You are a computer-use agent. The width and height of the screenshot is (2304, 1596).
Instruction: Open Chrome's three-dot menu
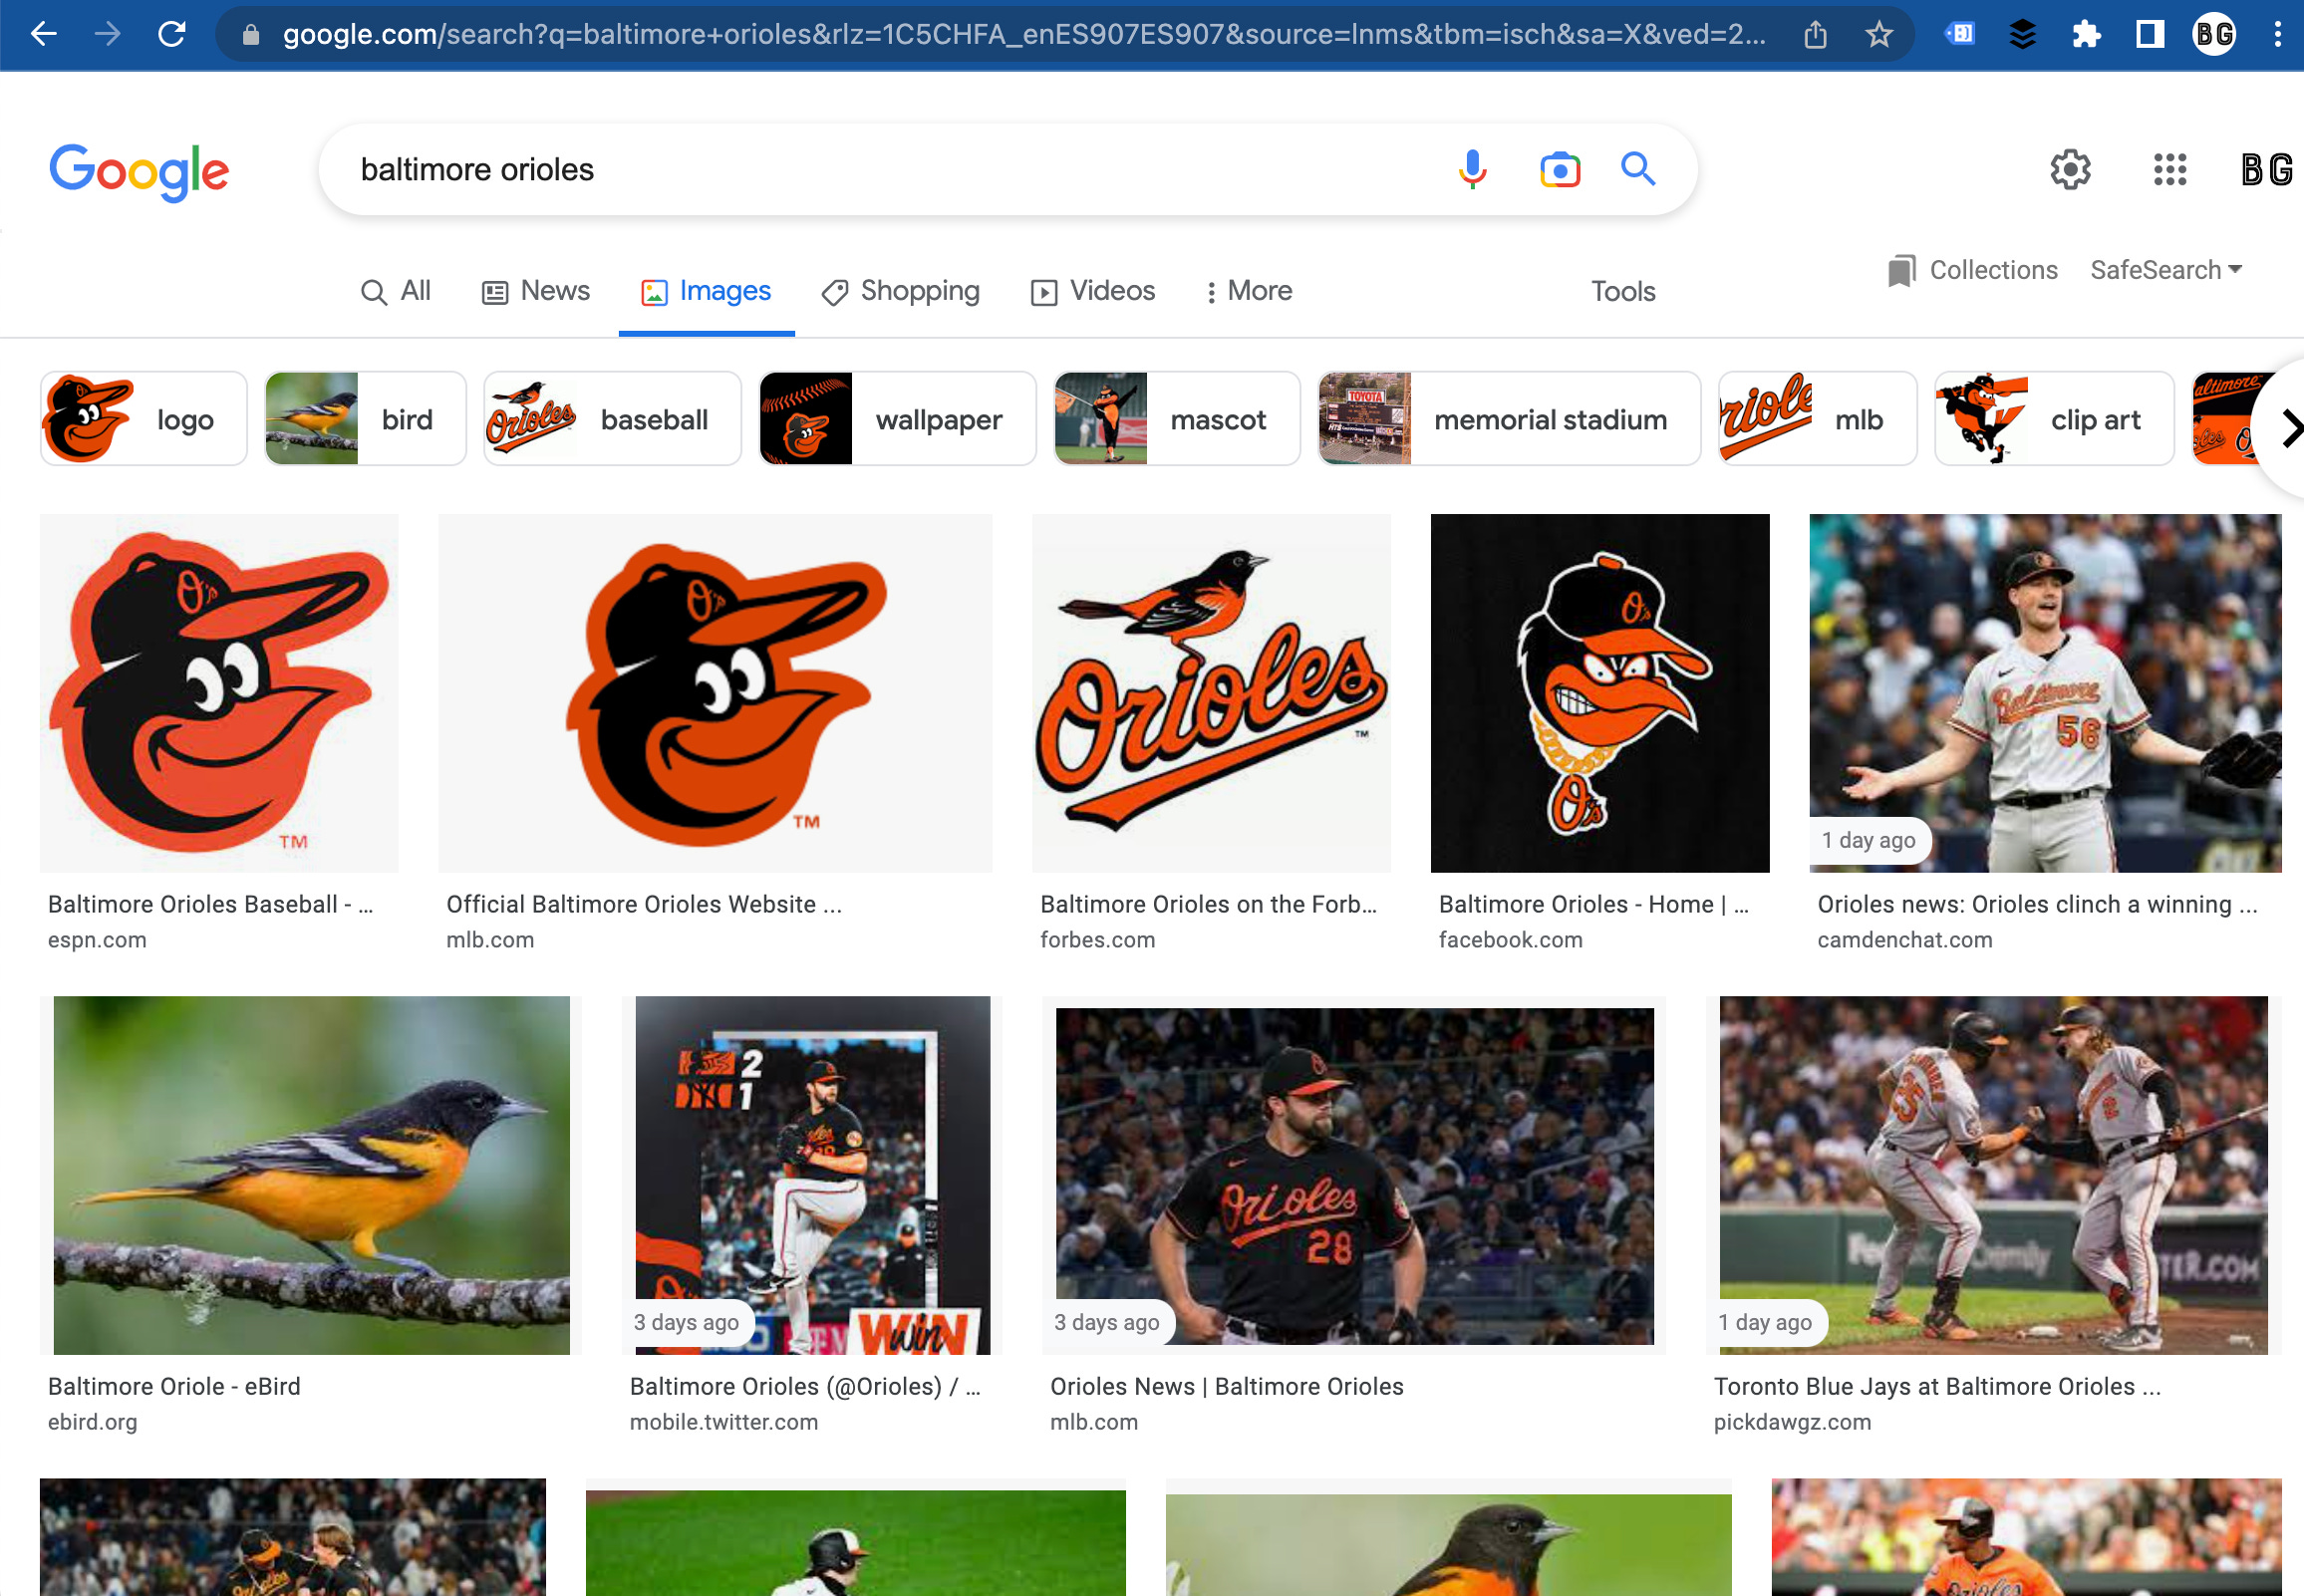click(2278, 35)
